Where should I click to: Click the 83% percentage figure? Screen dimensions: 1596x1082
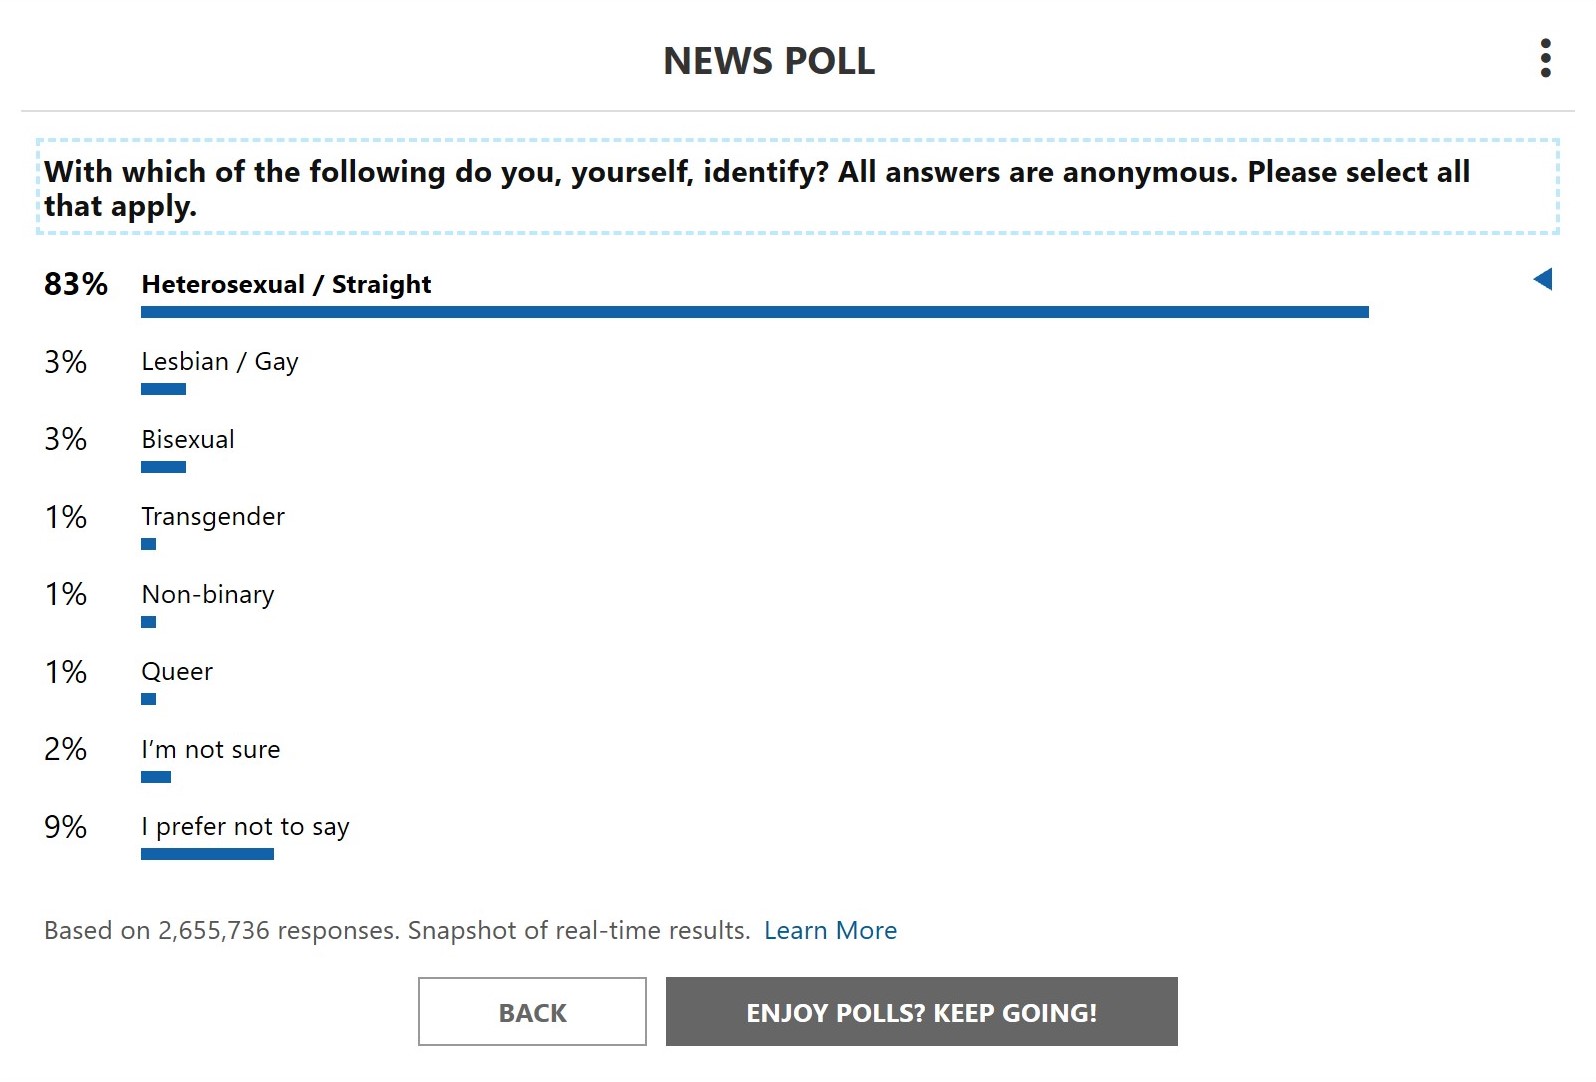(x=76, y=284)
